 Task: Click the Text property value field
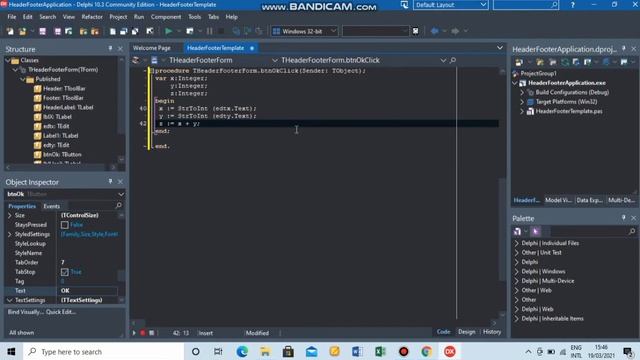coord(89,291)
